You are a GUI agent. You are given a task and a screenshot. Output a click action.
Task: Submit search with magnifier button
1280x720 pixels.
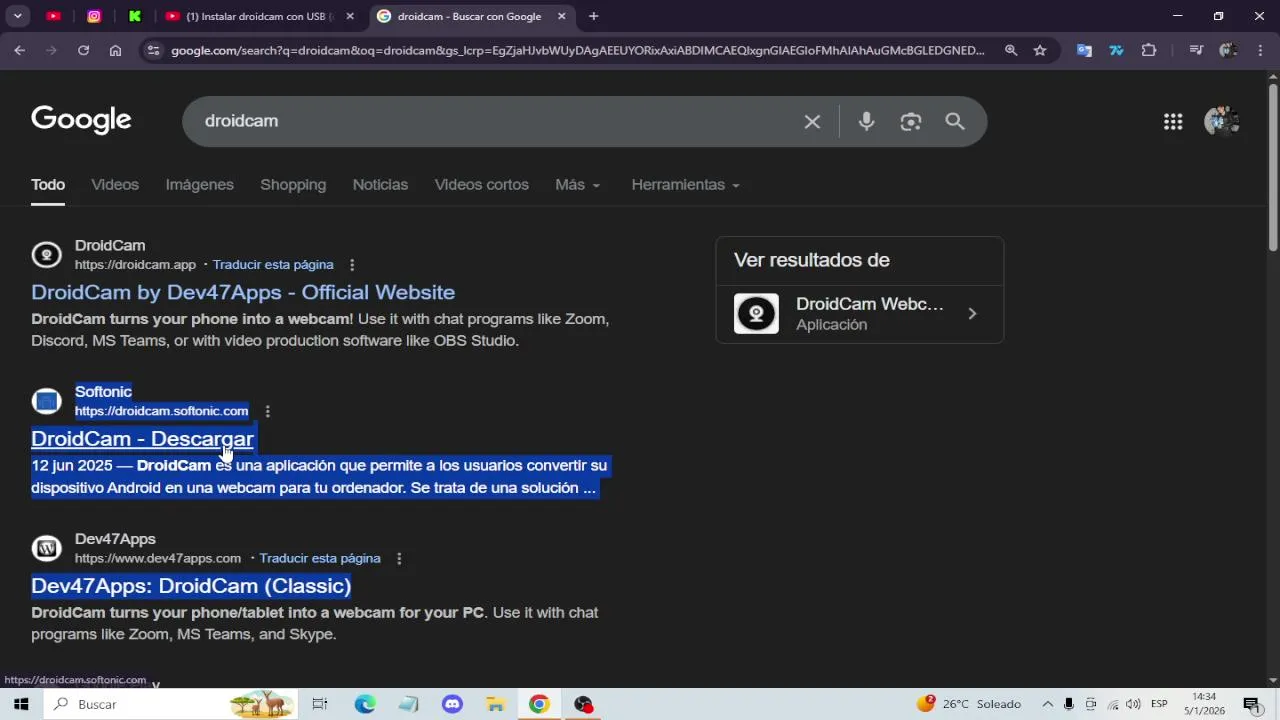(955, 121)
